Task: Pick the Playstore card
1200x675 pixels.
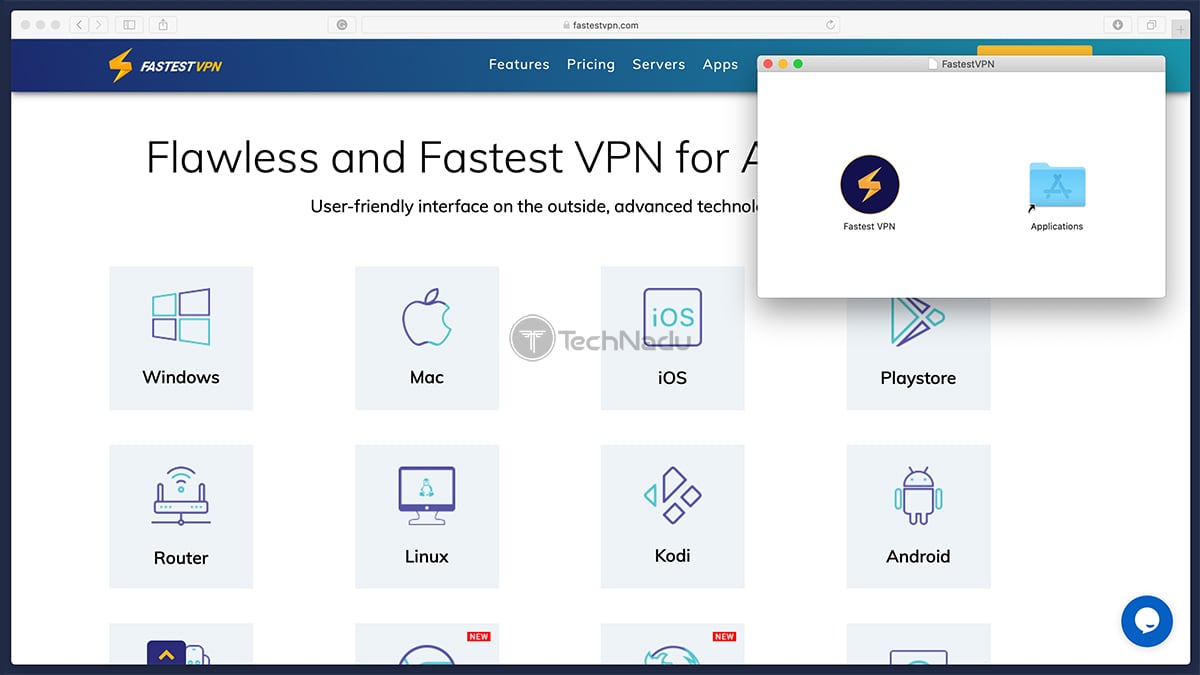Action: 918,352
